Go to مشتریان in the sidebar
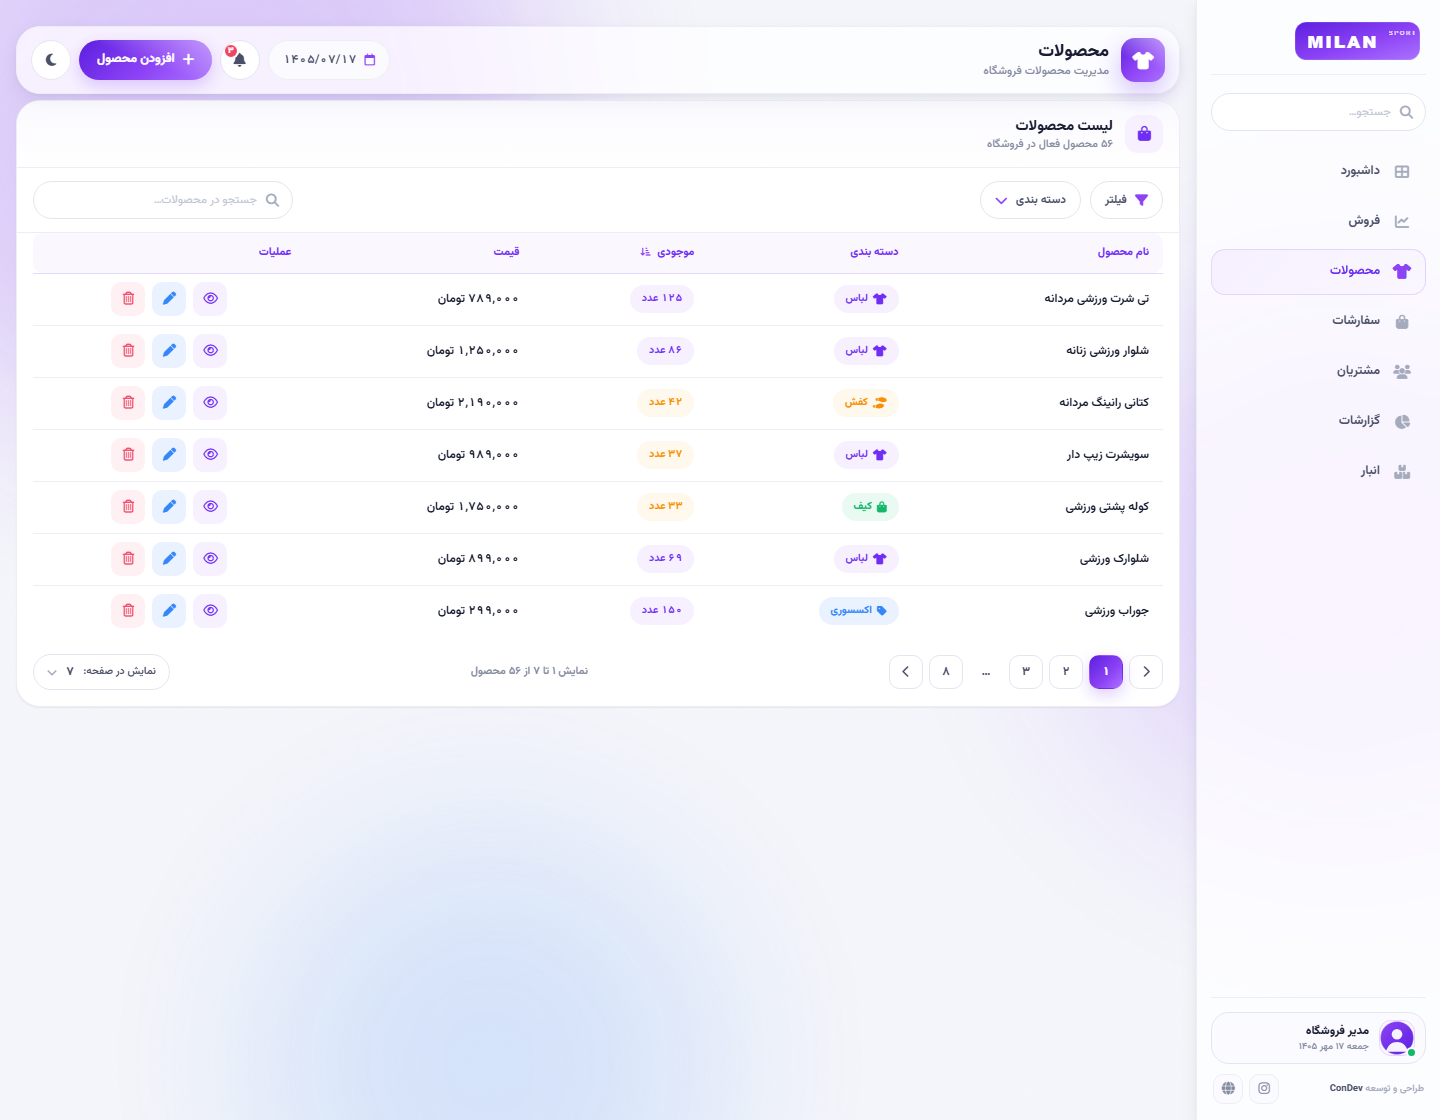Image resolution: width=1440 pixels, height=1120 pixels. coord(1318,371)
